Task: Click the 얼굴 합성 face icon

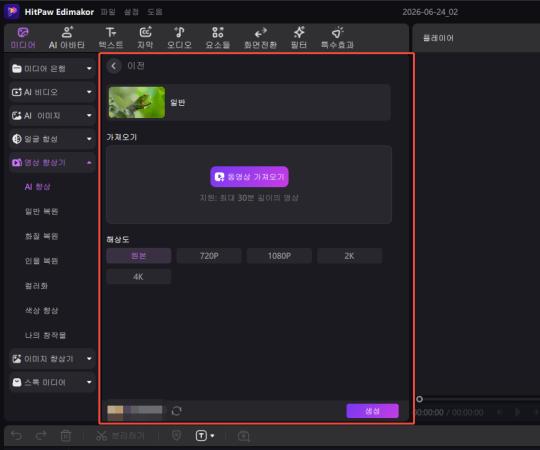Action: coord(17,139)
